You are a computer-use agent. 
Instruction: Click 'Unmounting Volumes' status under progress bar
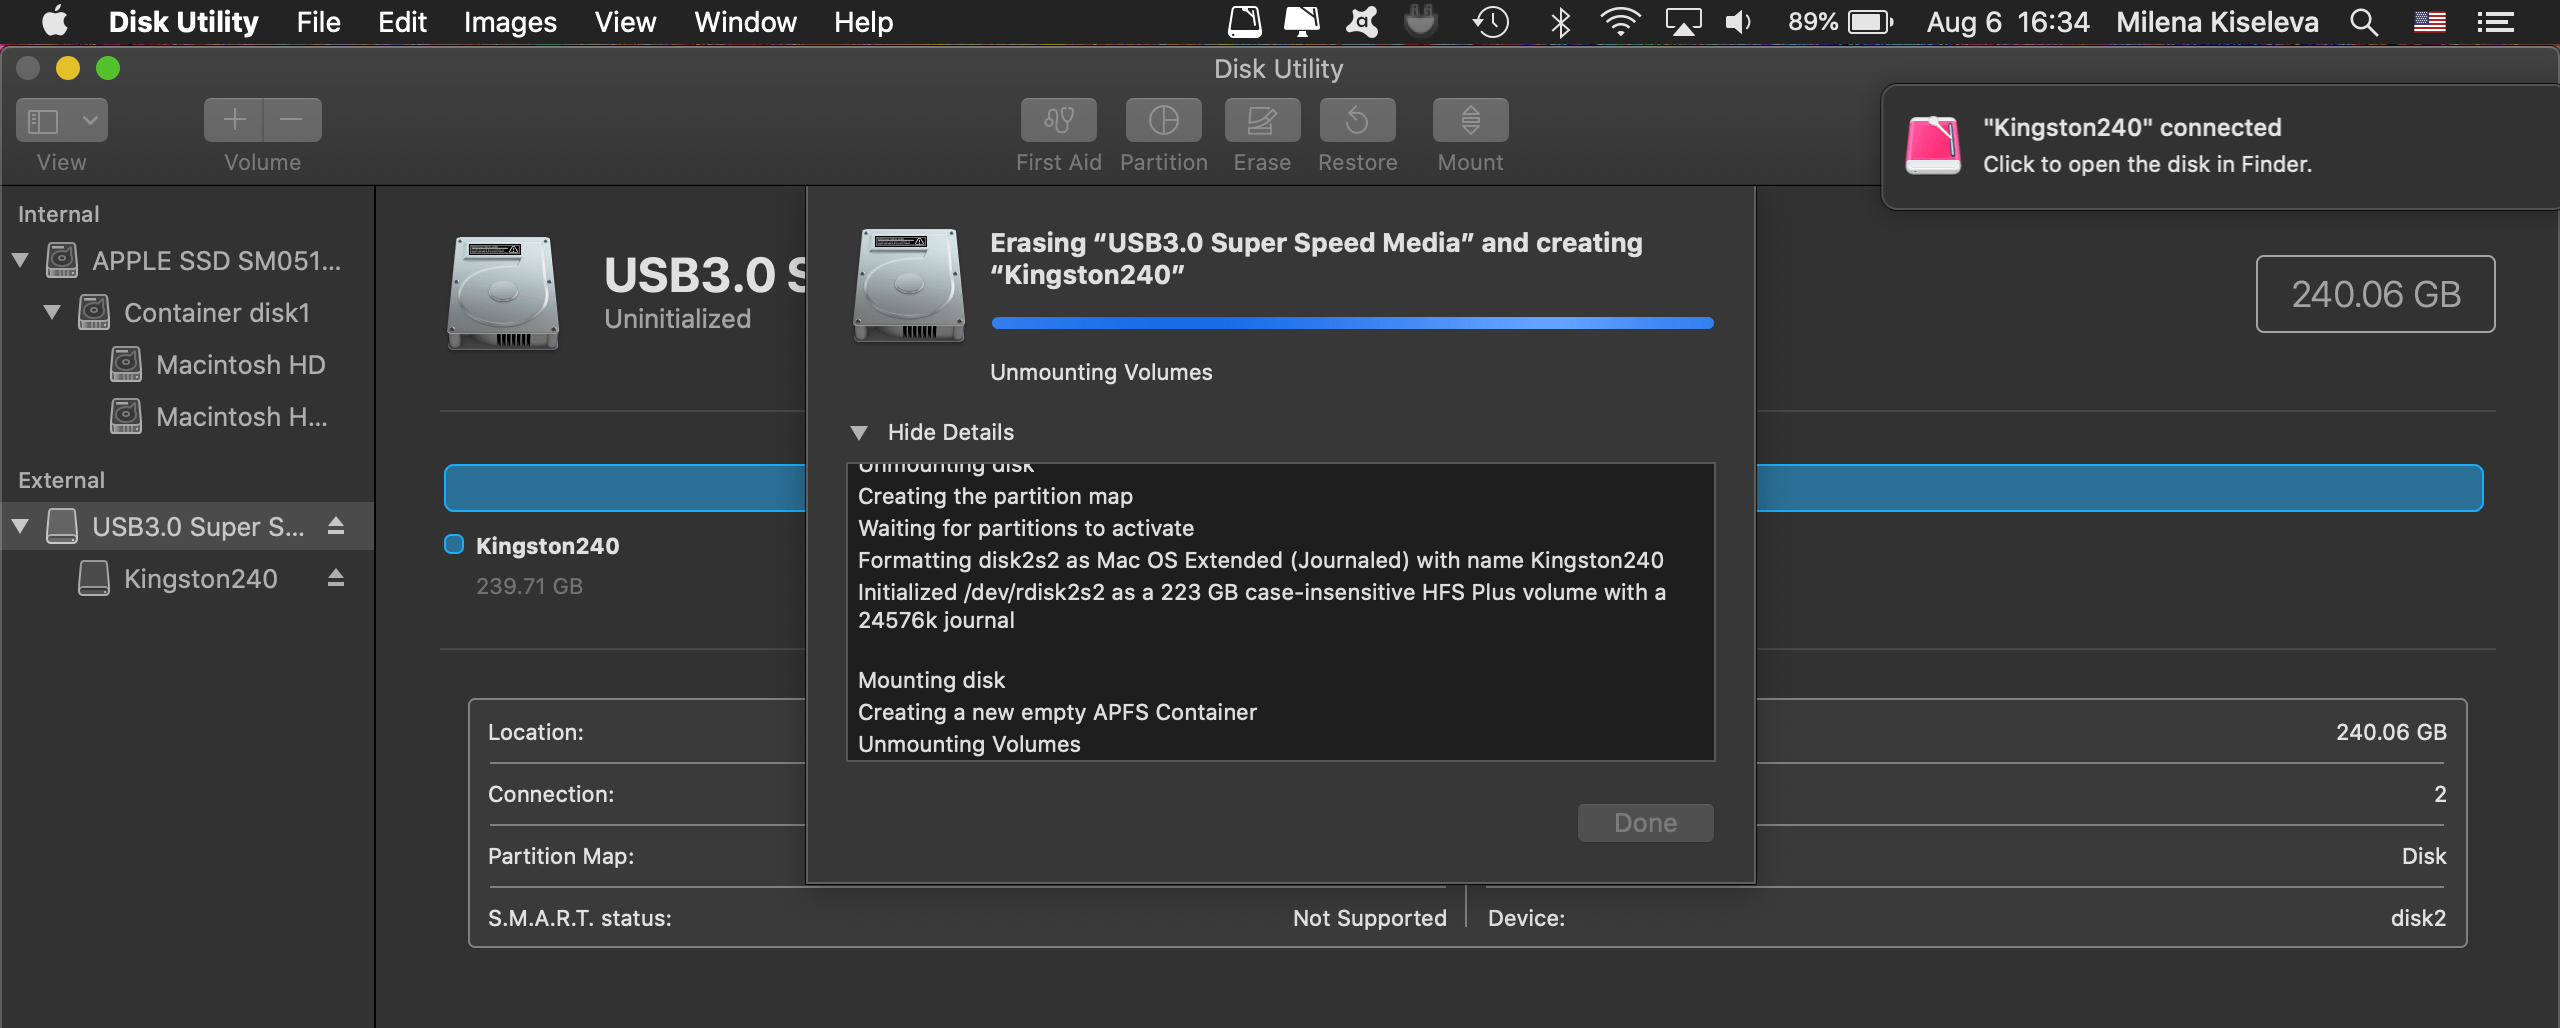tap(1101, 372)
